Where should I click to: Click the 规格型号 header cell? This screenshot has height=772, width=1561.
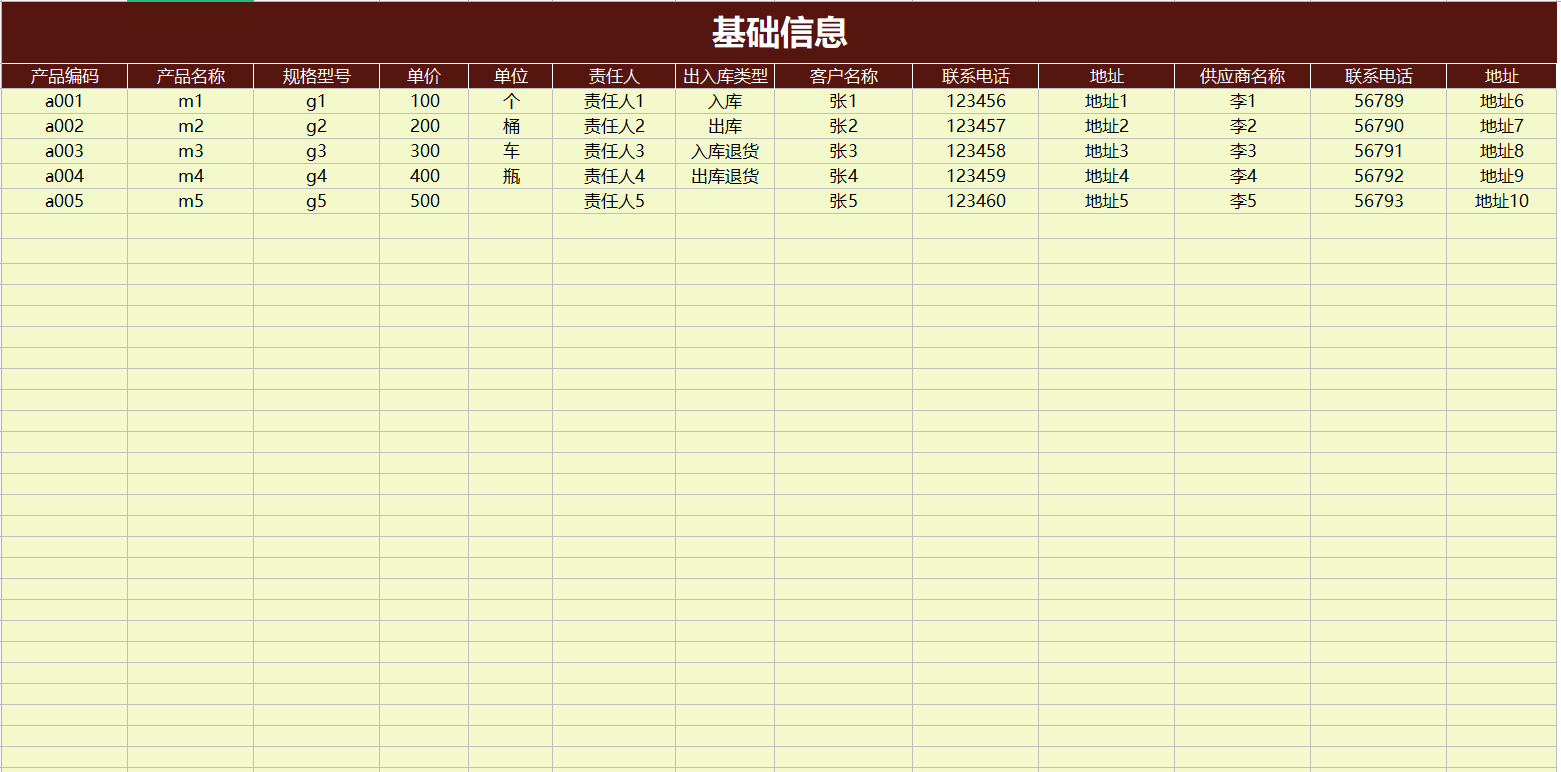click(317, 76)
